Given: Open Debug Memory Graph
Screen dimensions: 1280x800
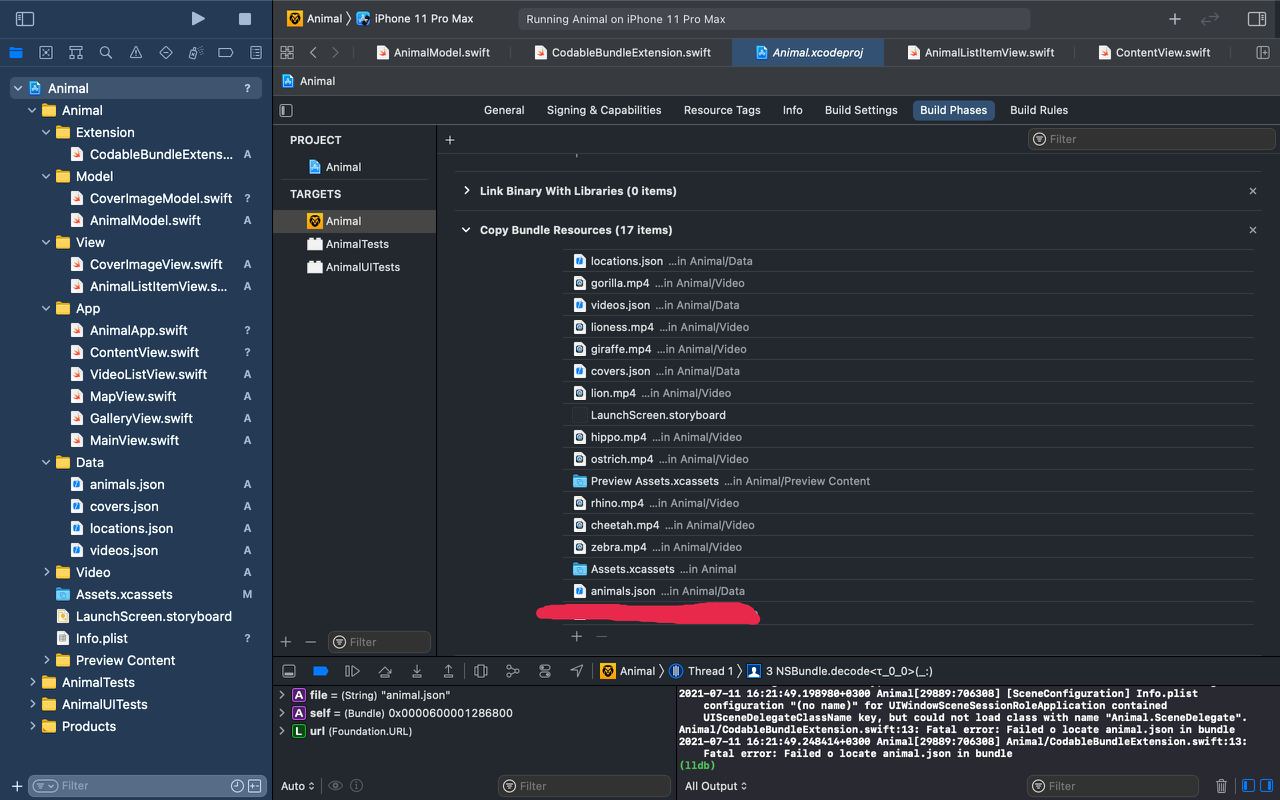Looking at the screenshot, I should [x=512, y=671].
